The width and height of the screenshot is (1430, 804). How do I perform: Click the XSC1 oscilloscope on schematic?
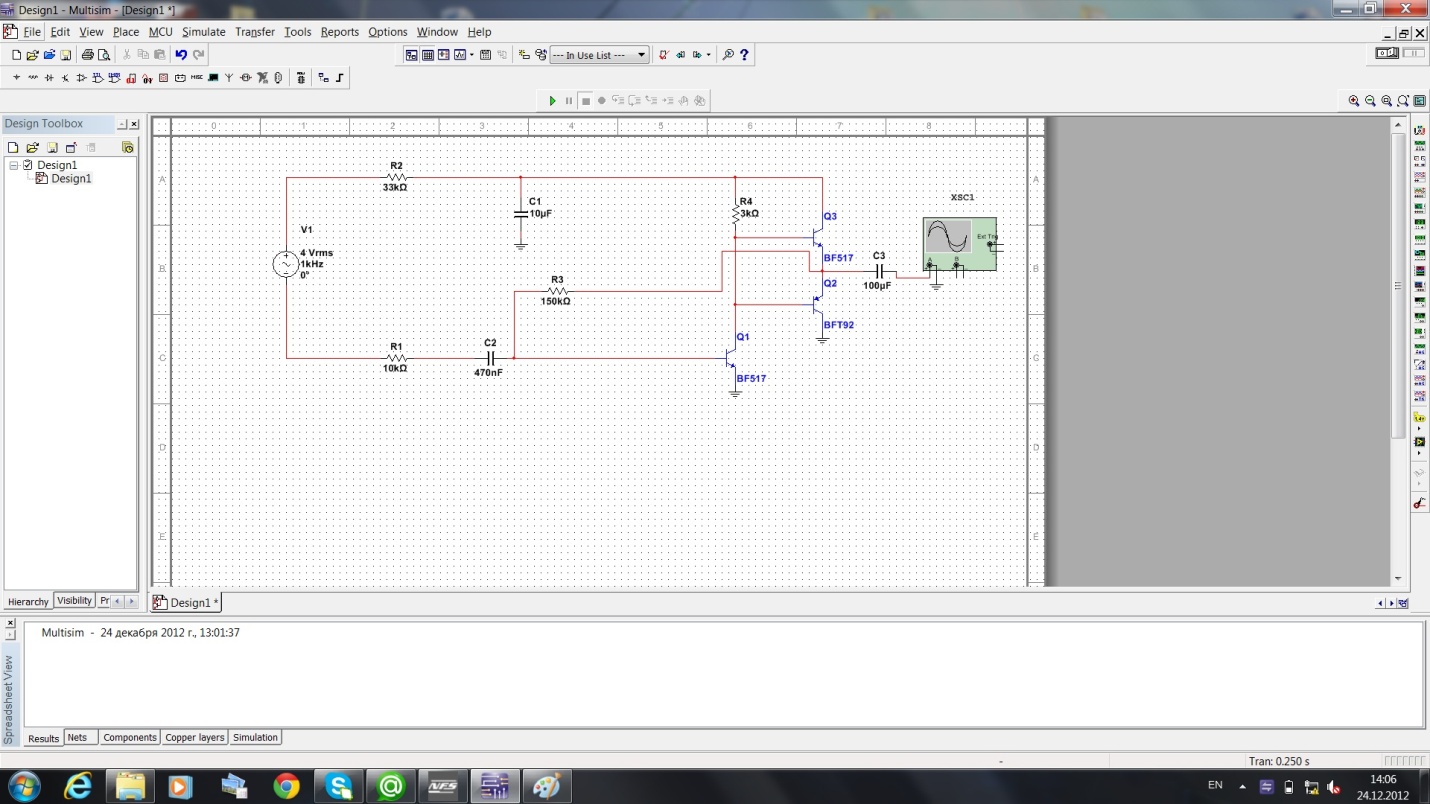pyautogui.click(x=959, y=244)
